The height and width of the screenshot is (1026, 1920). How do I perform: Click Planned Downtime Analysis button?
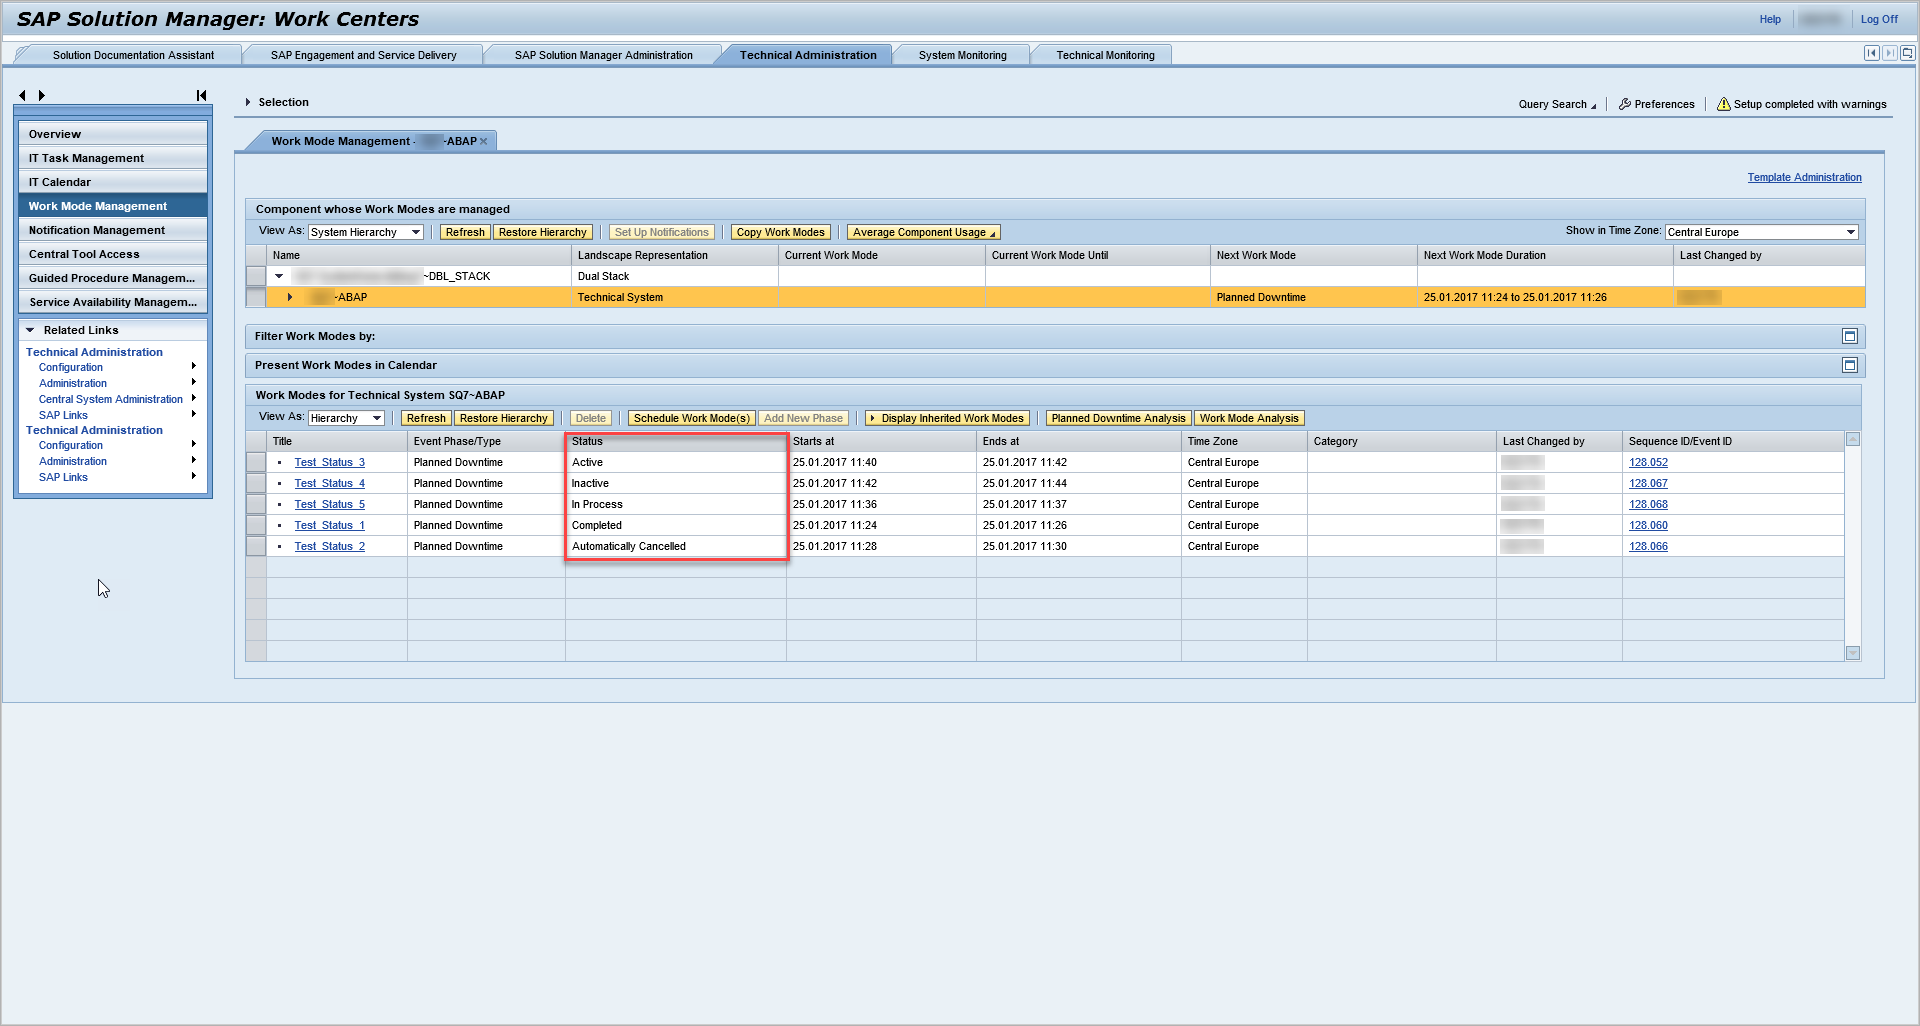point(1118,418)
